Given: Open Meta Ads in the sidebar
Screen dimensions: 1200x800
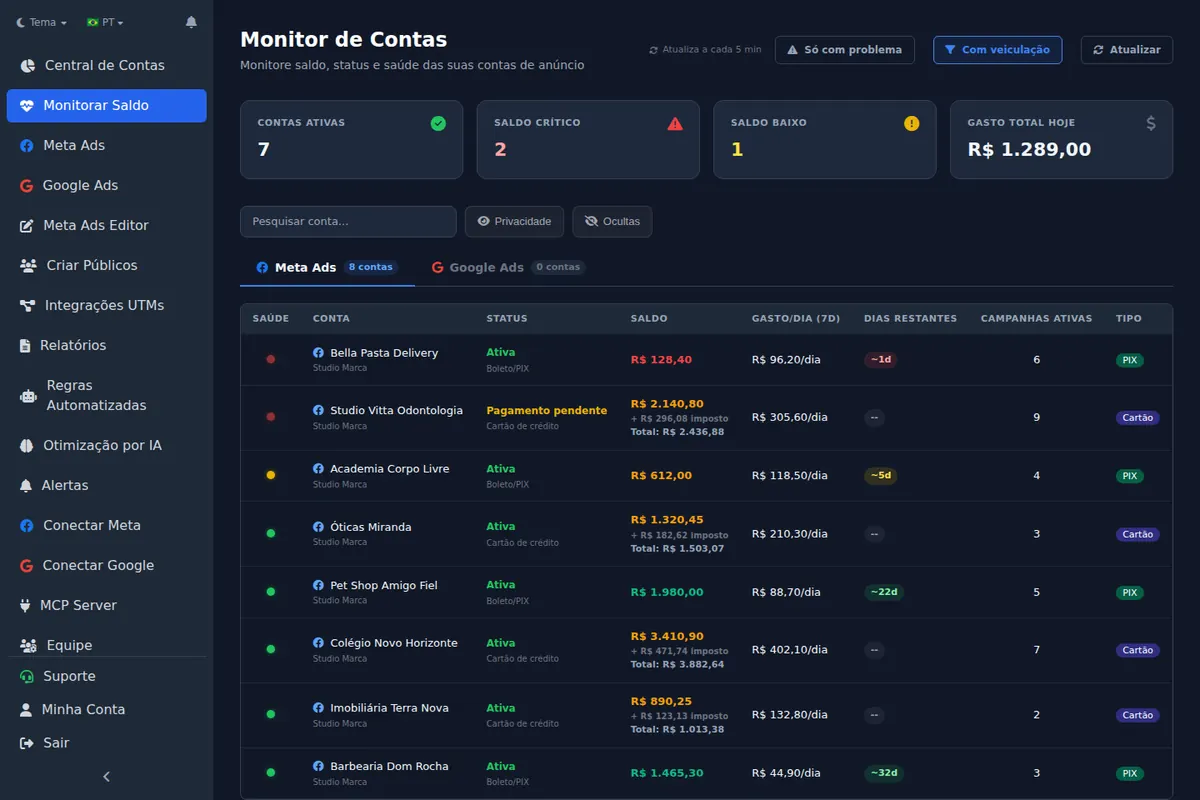Looking at the screenshot, I should (107, 145).
